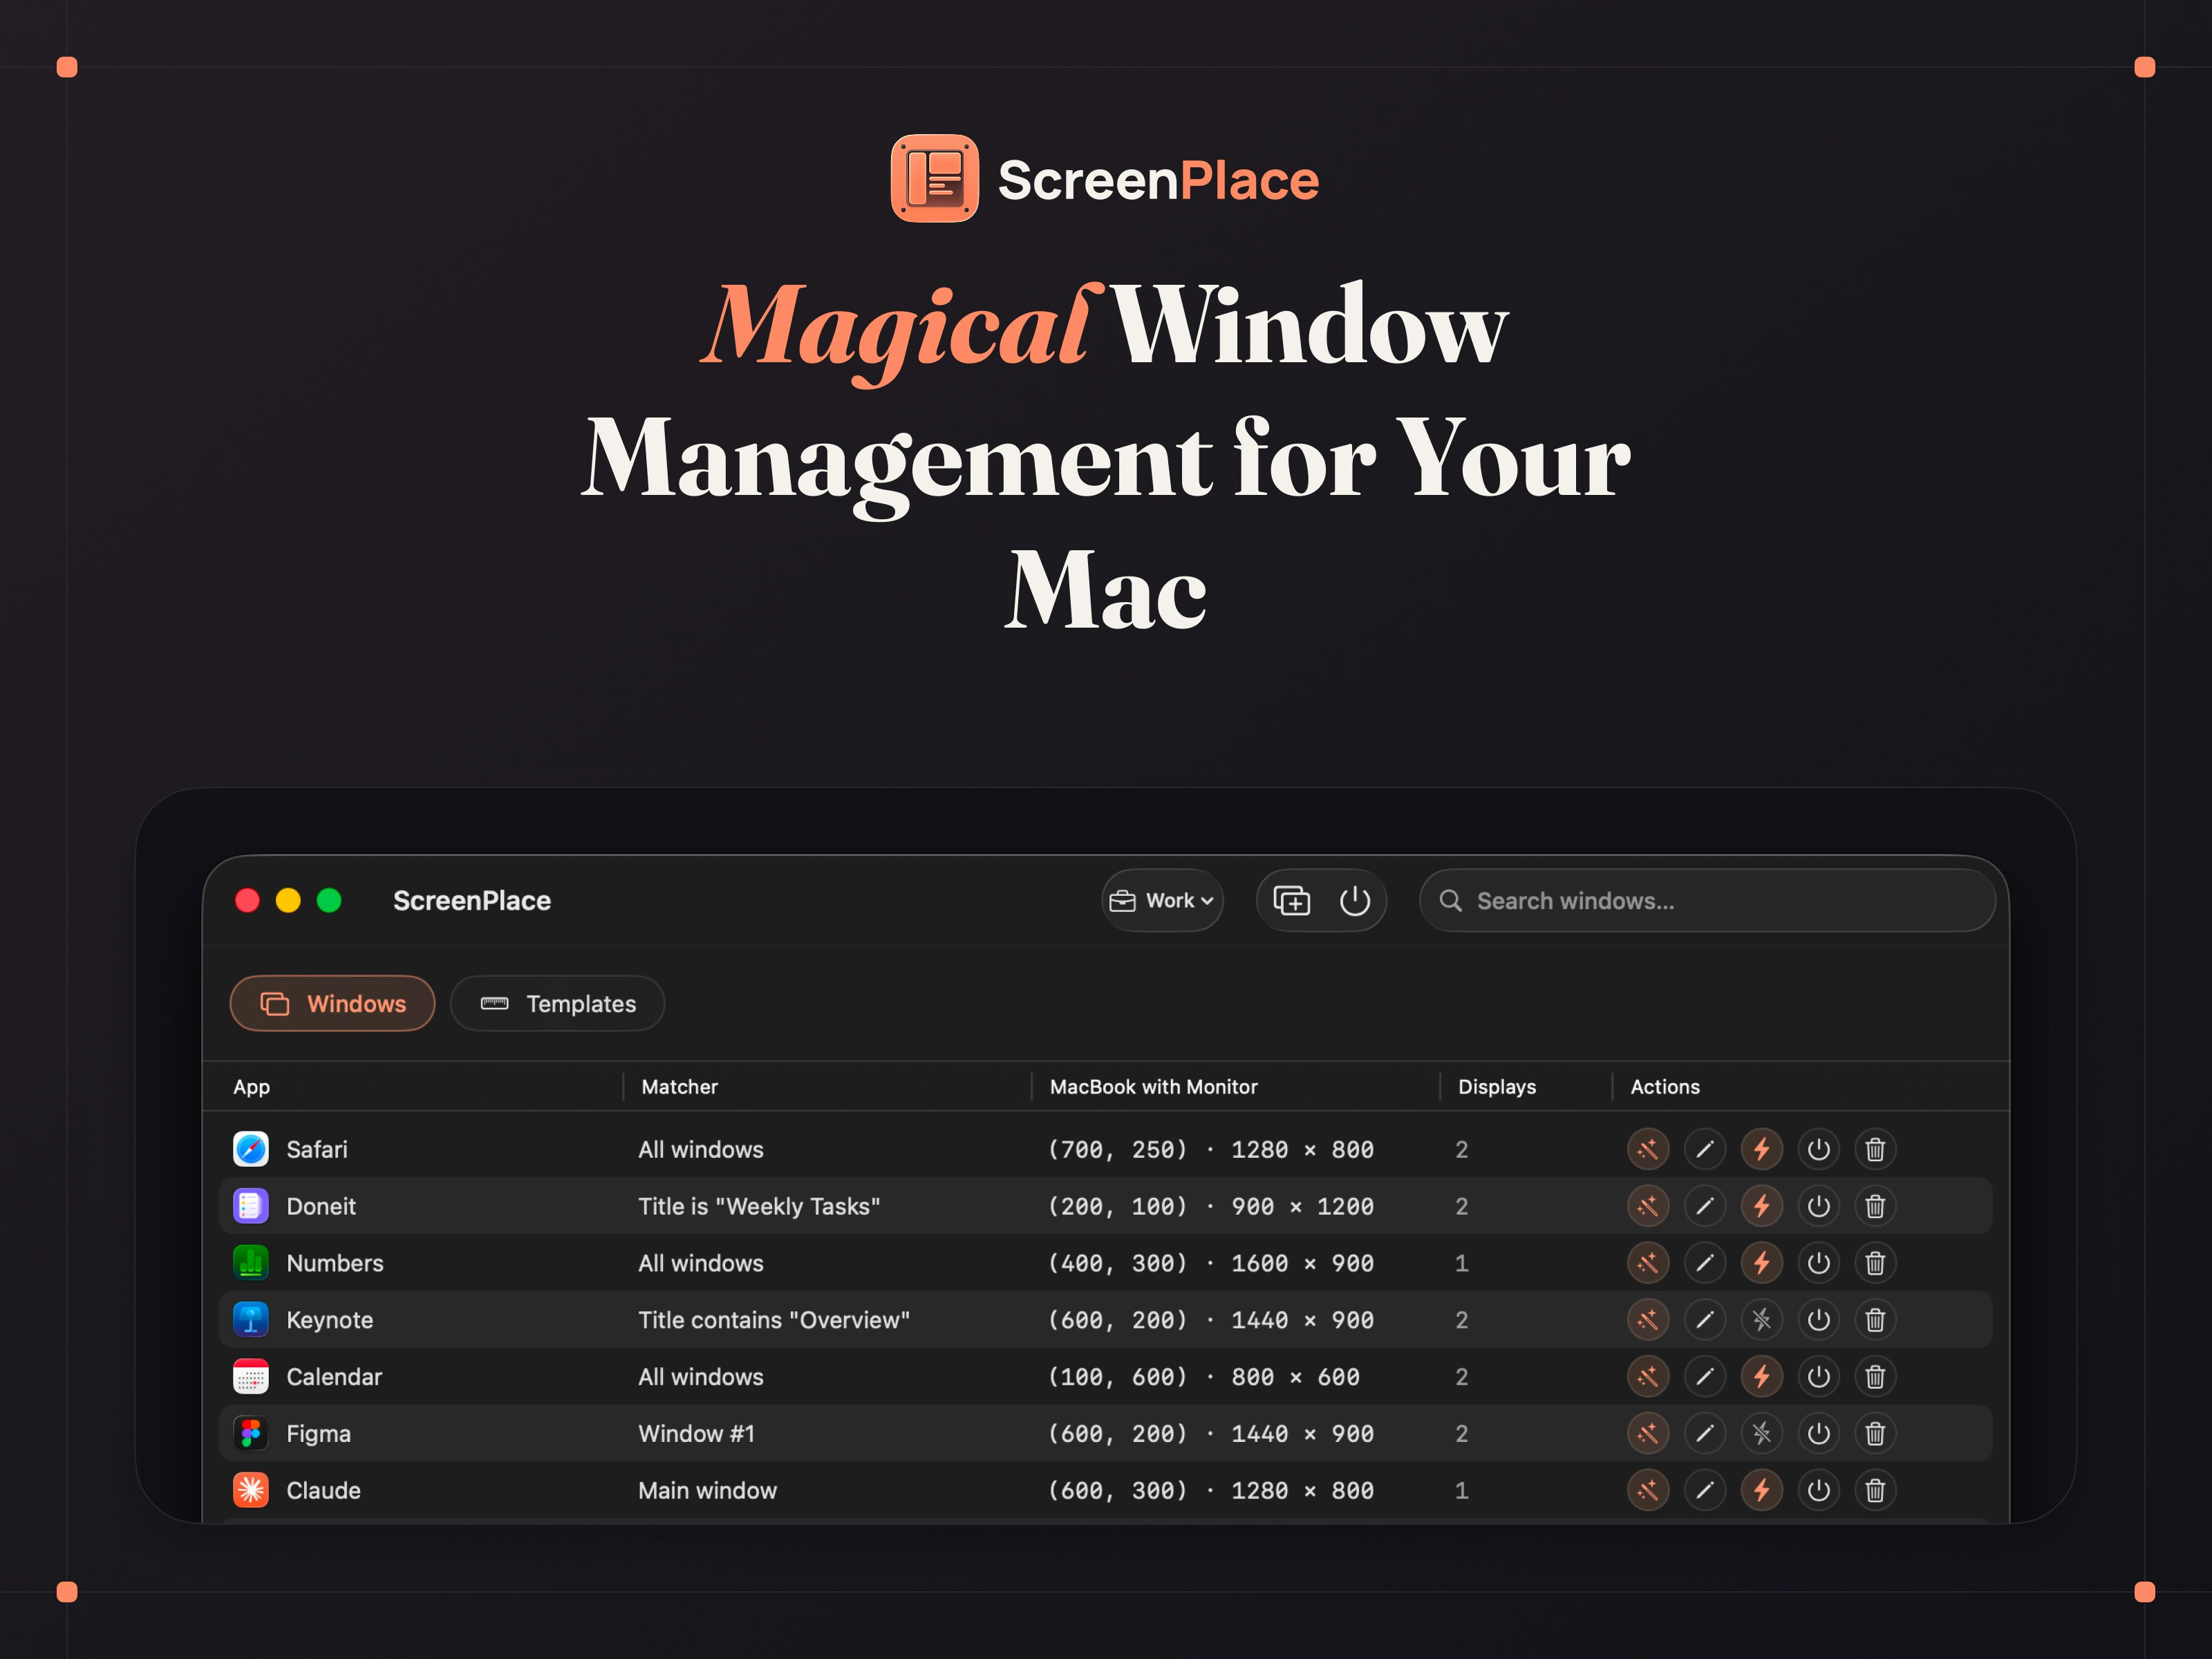
Task: Delete the Safari rule with its trash icon
Action: click(1876, 1149)
